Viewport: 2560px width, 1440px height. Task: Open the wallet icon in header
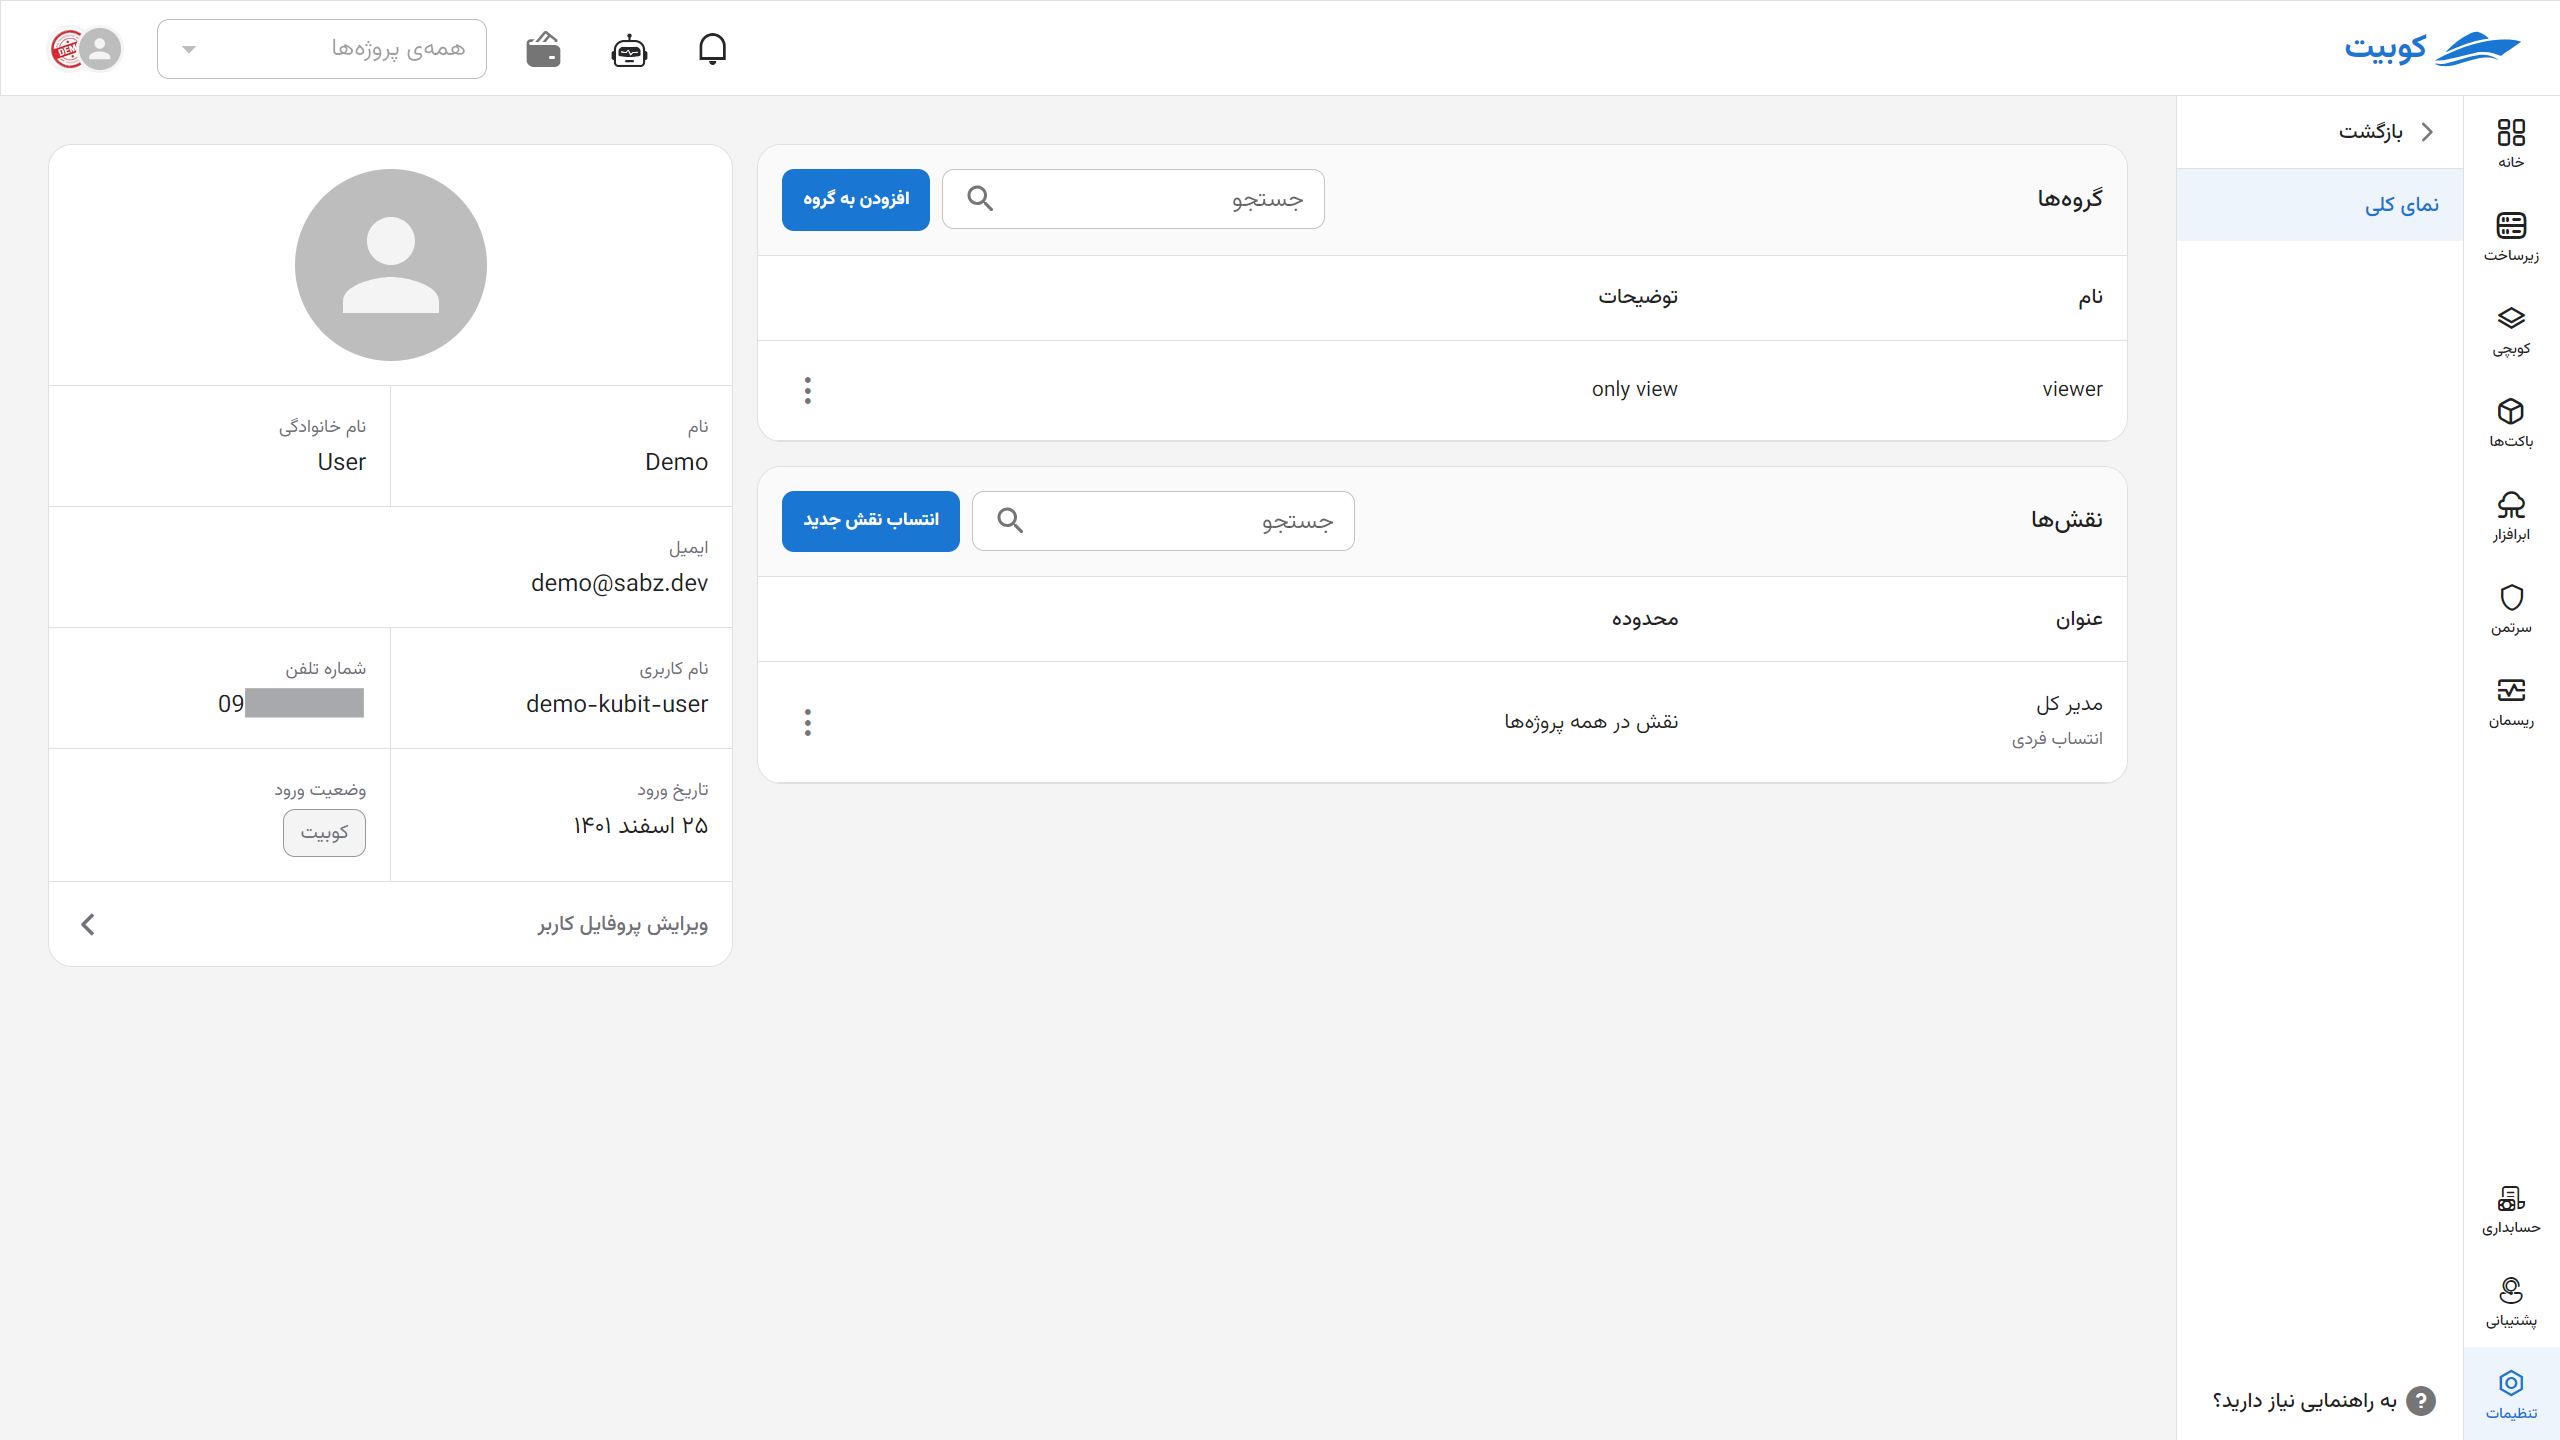click(543, 49)
